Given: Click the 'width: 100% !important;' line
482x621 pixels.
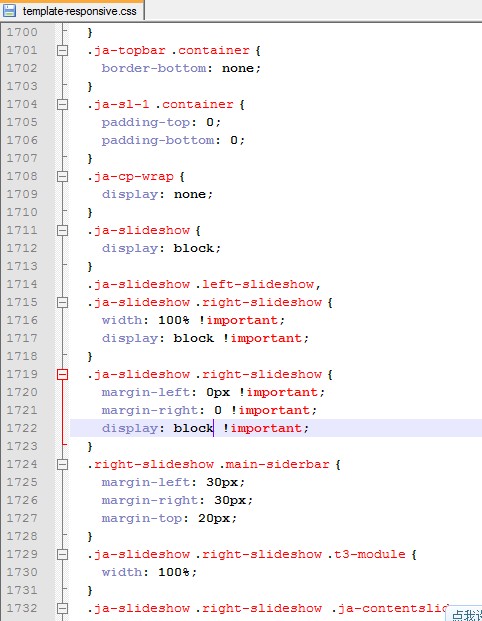Looking at the screenshot, I should 193,320.
